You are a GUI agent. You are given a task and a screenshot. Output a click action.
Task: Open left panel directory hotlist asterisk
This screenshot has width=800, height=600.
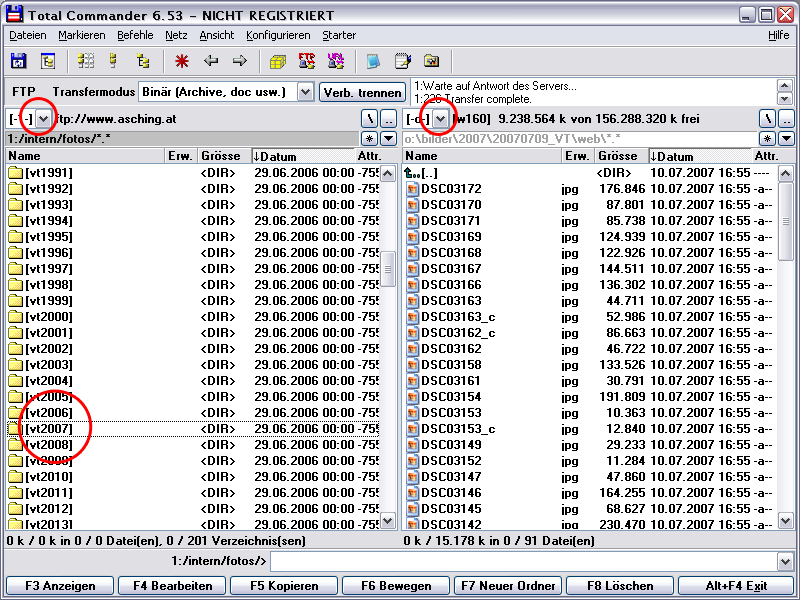pos(369,138)
